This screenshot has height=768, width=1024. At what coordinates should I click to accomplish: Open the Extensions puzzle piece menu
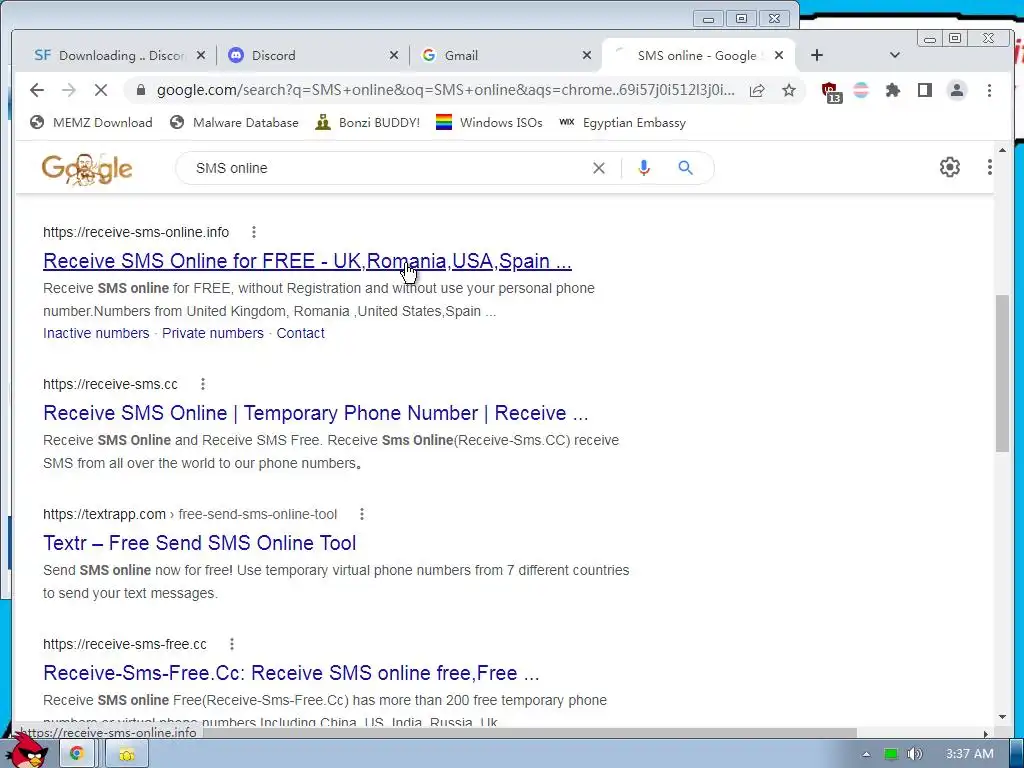click(893, 90)
